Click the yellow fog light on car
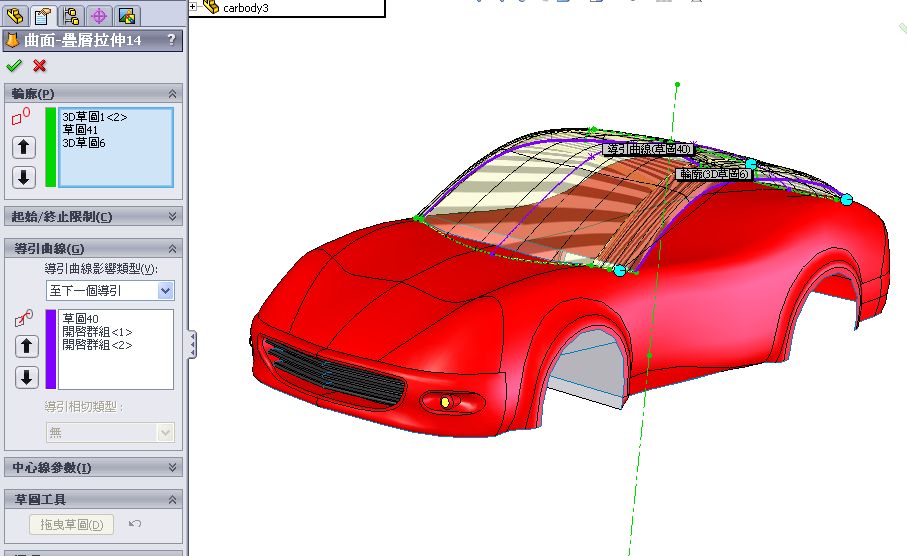Screen dimensions: 907x556 point(445,402)
